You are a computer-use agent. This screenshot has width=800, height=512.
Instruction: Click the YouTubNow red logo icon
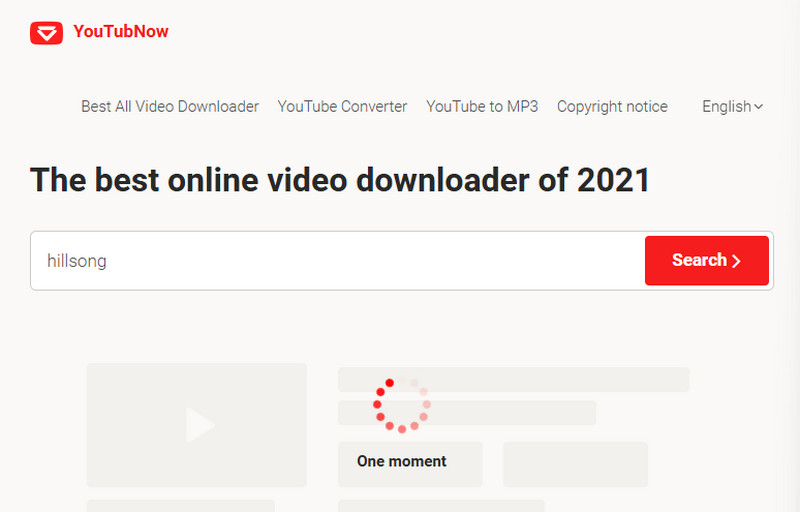(x=46, y=33)
